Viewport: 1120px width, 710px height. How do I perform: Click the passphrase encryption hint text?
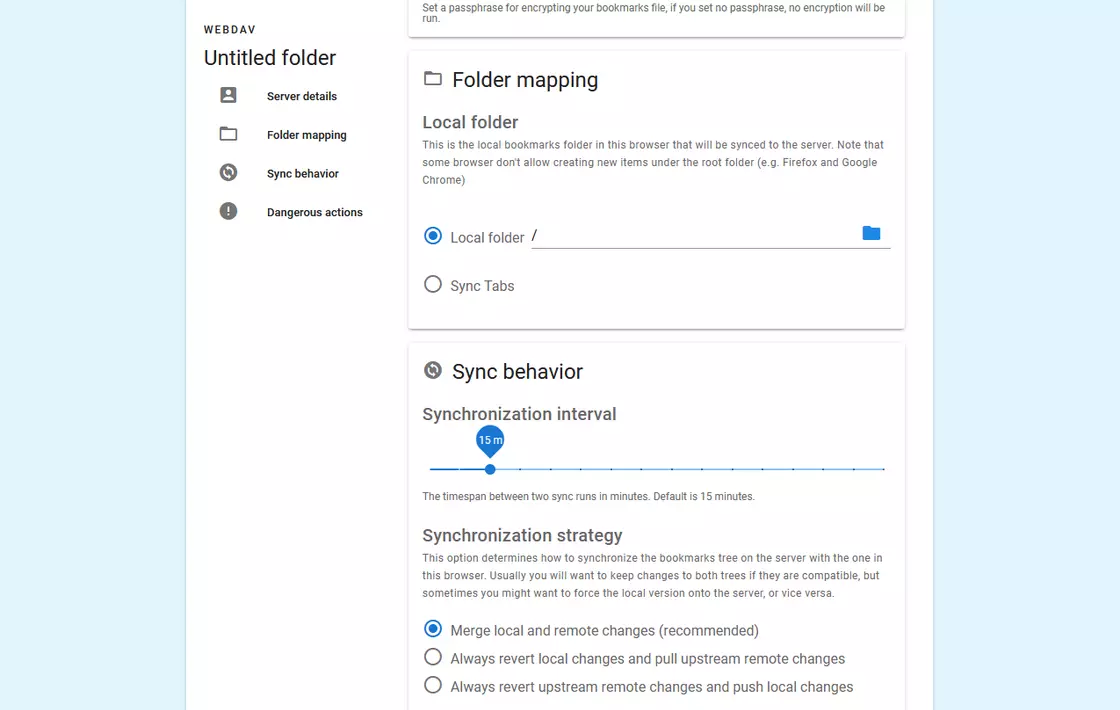pyautogui.click(x=654, y=13)
